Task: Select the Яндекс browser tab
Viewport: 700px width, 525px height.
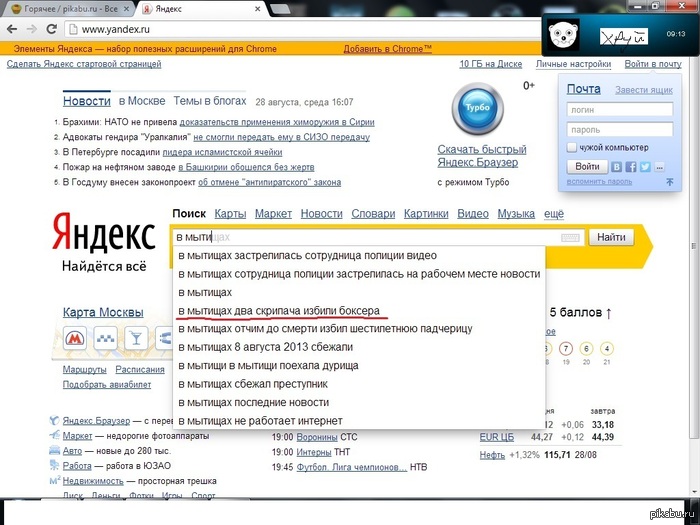Action: (x=202, y=9)
